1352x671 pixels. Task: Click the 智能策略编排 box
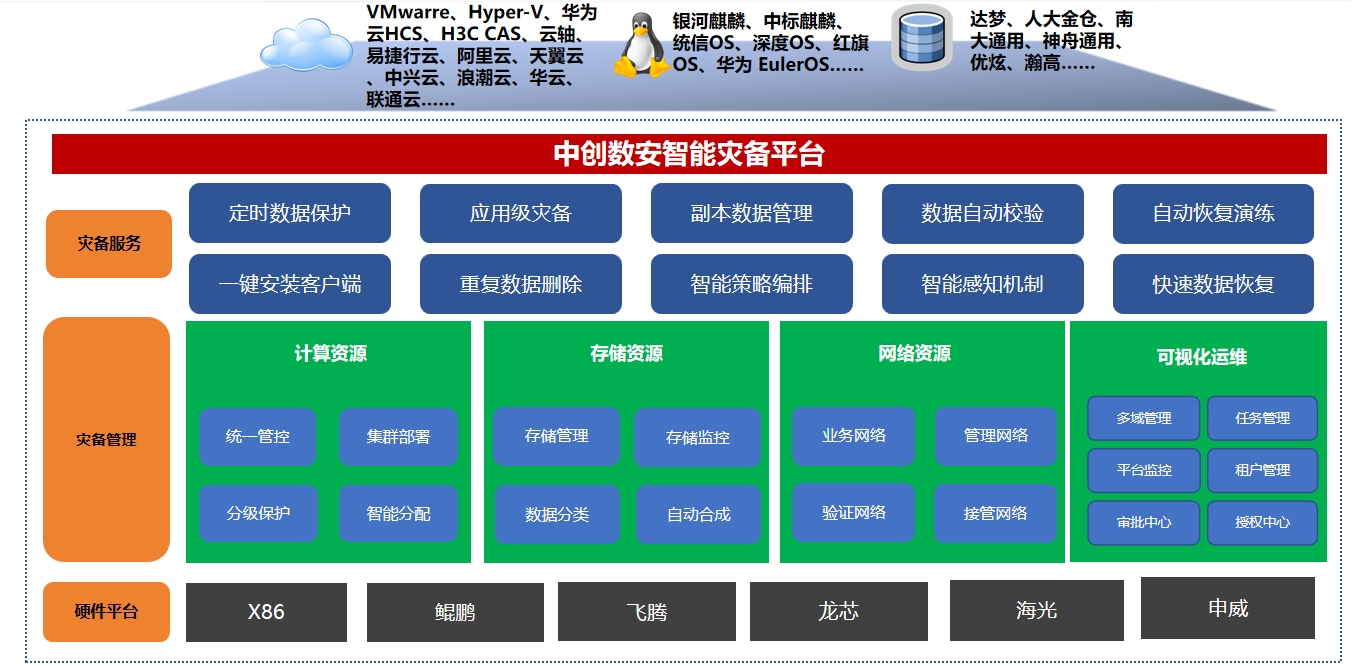752,284
